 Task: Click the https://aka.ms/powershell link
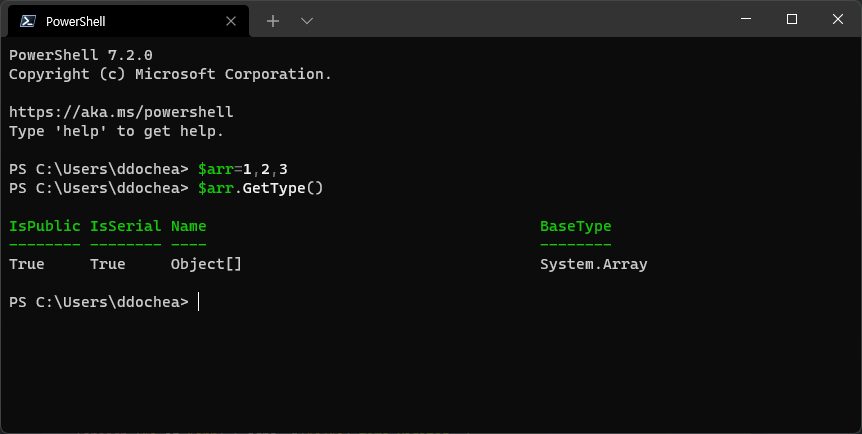click(121, 112)
